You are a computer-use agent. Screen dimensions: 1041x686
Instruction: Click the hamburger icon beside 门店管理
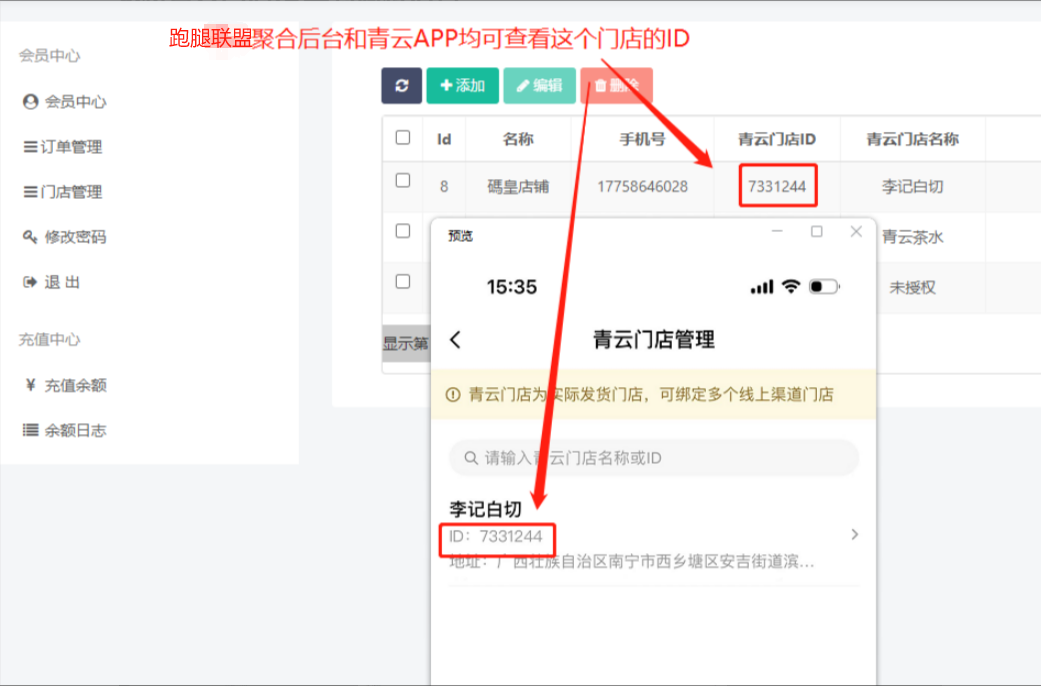31,192
